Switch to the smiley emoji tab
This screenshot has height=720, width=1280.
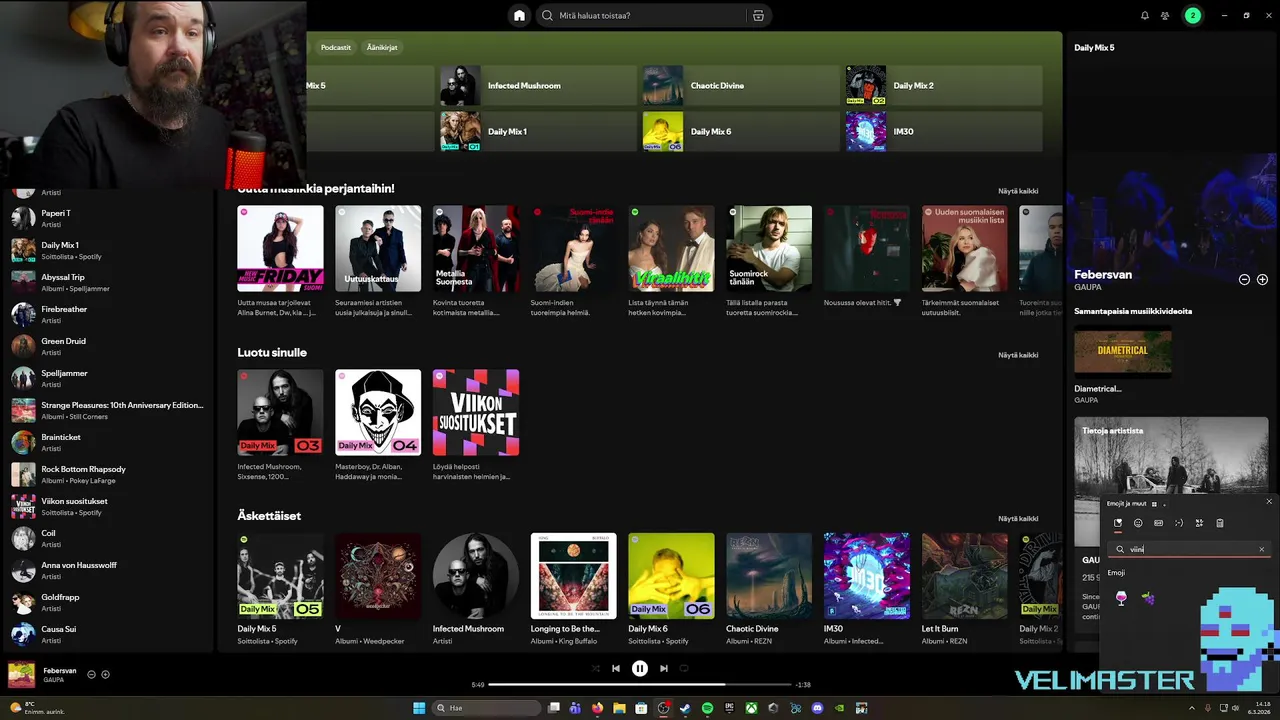point(1138,523)
